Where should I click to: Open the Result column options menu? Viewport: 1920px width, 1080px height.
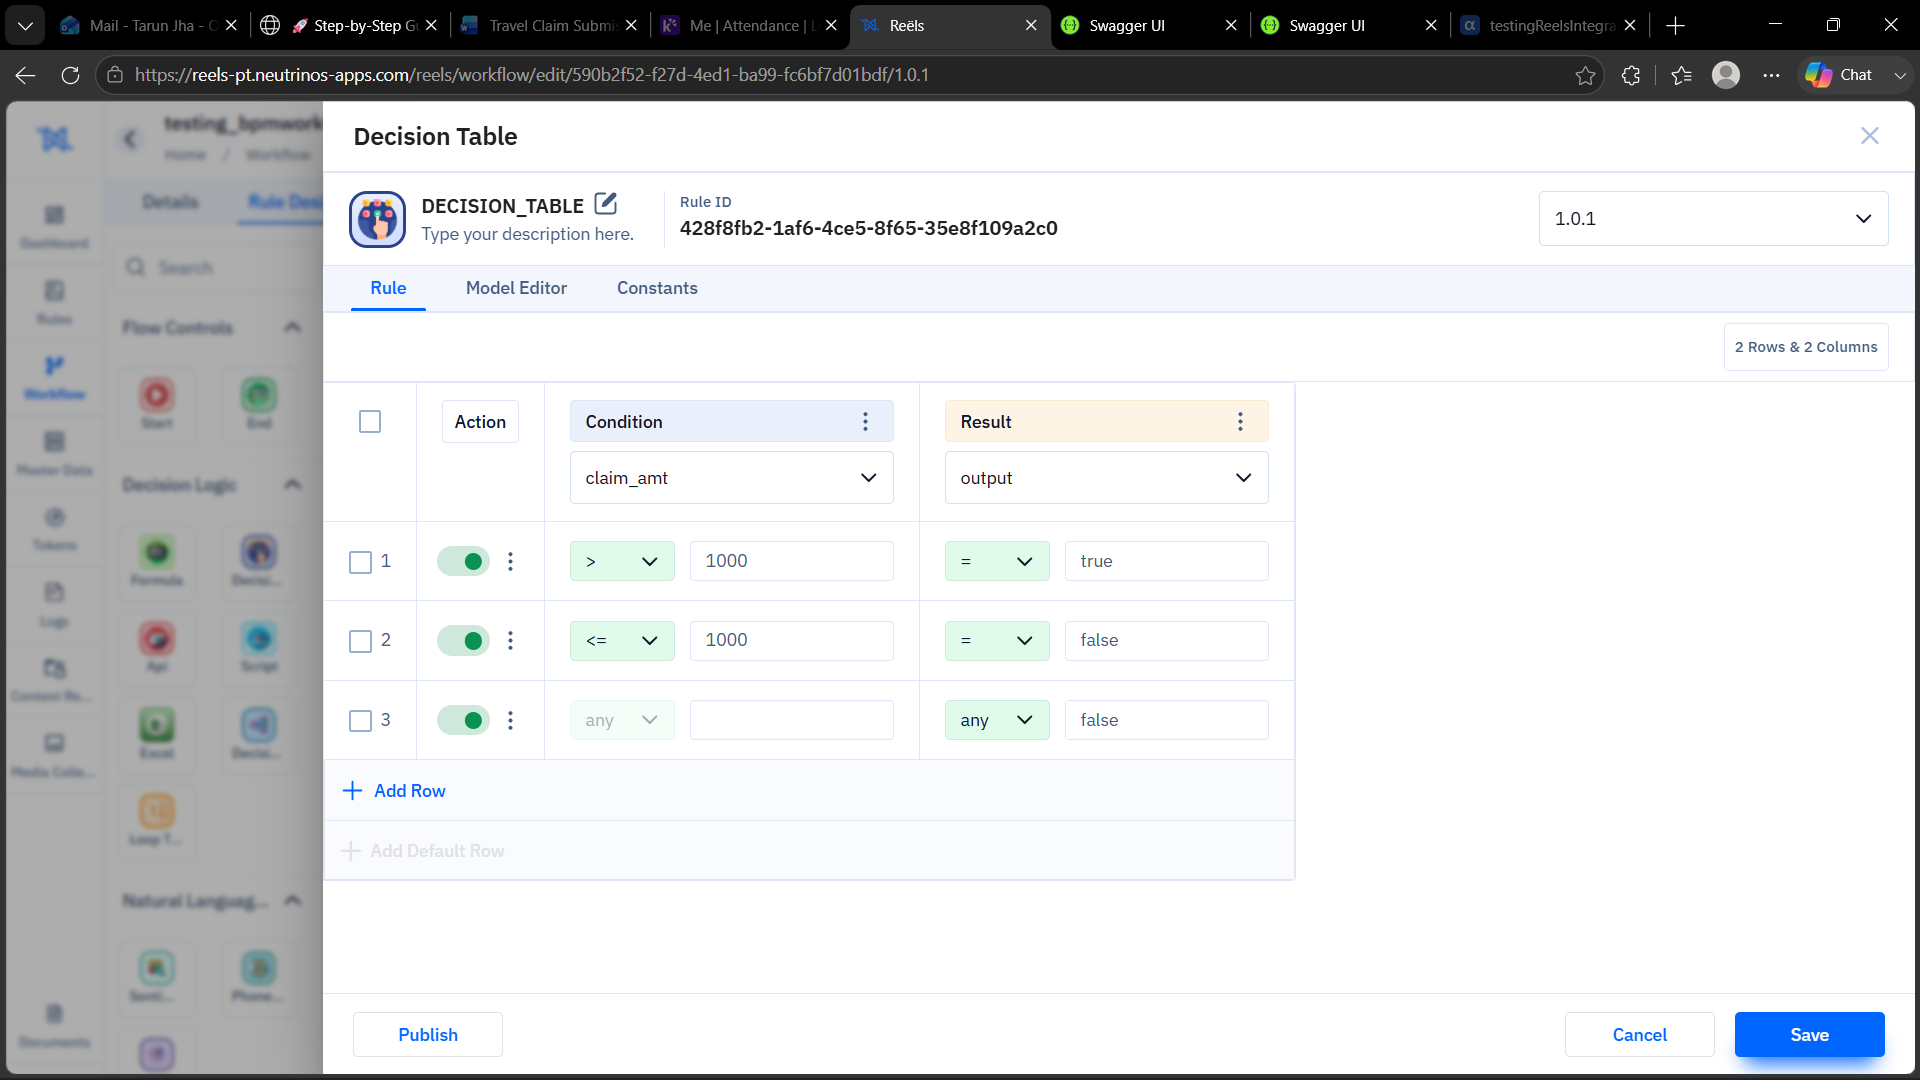point(1240,422)
